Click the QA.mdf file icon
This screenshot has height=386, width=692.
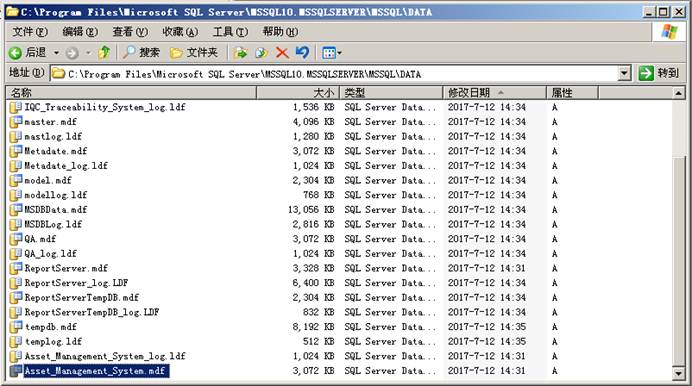click(16, 239)
